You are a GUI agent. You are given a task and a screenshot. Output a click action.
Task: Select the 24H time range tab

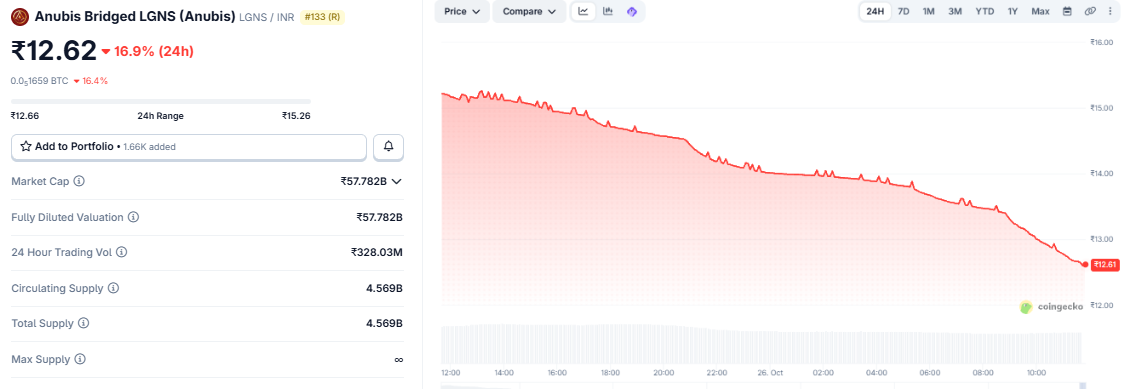[x=875, y=11]
